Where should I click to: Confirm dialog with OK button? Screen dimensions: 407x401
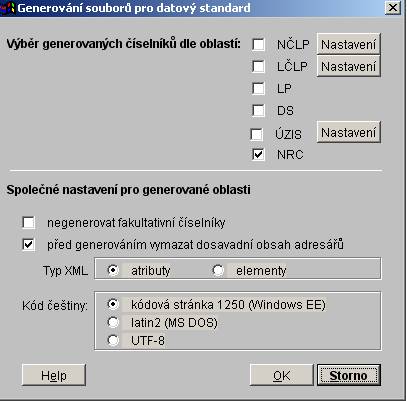pyautogui.click(x=282, y=375)
